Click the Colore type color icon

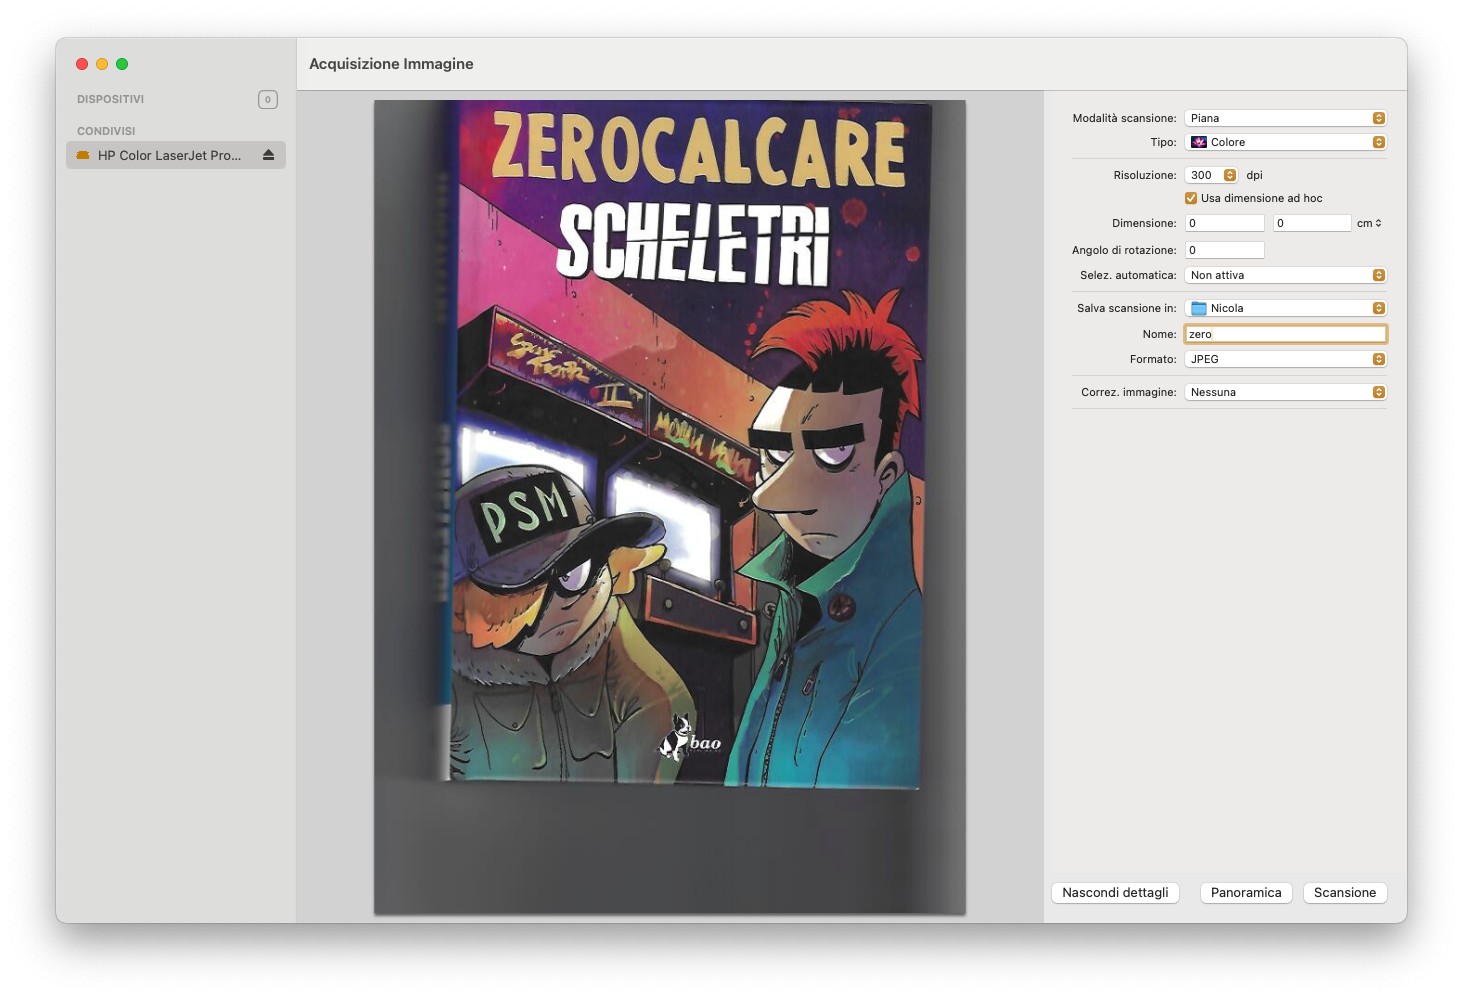point(1198,142)
